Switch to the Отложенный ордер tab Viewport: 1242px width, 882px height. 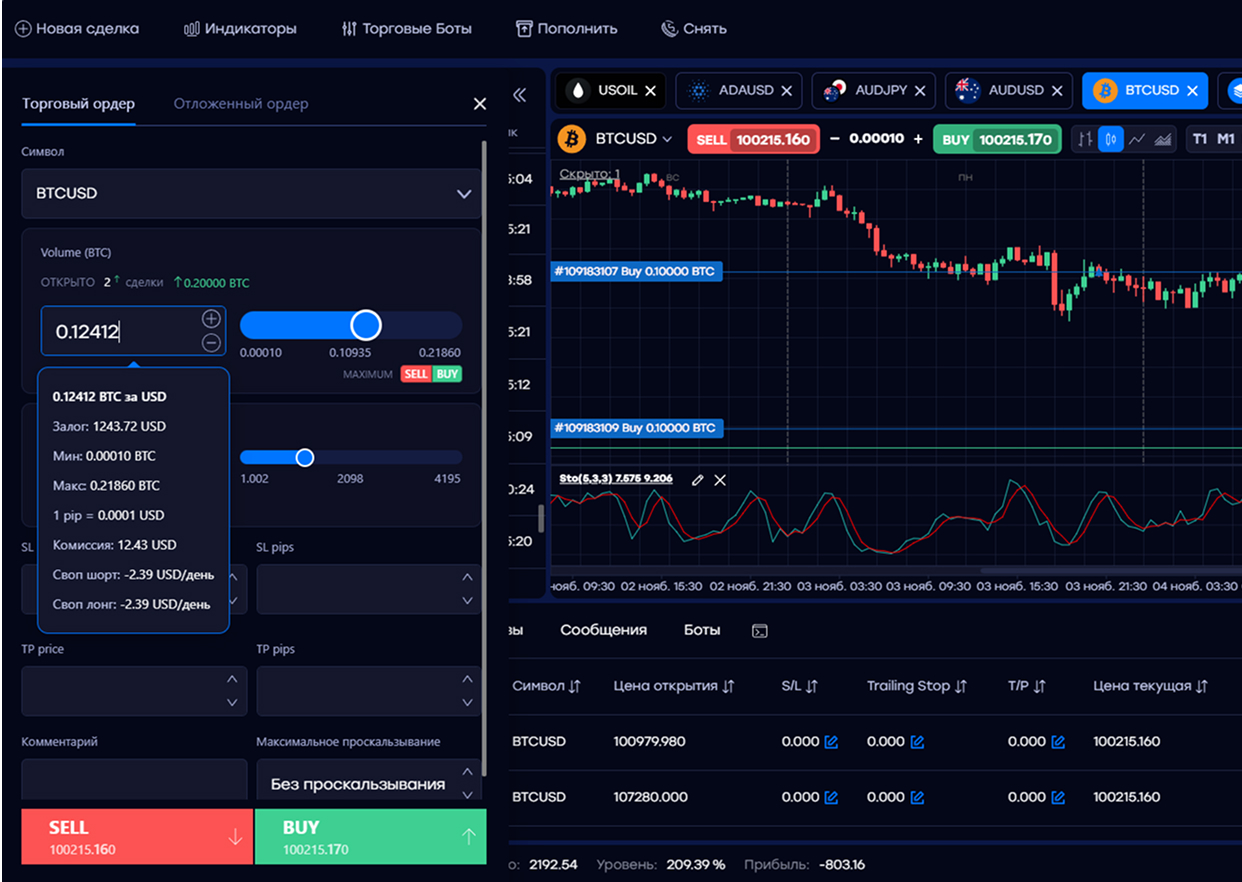pos(241,104)
